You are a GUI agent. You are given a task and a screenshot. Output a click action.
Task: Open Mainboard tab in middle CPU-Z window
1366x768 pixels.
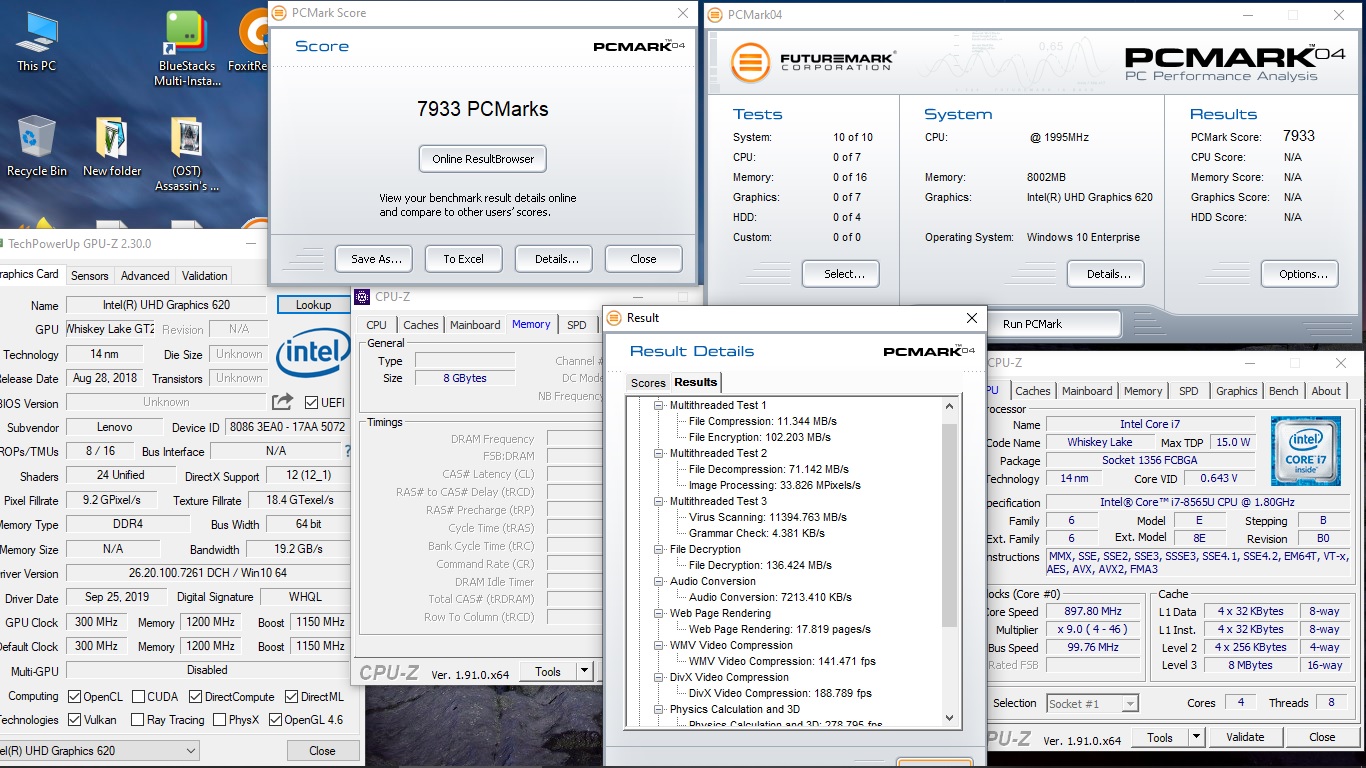pos(475,325)
